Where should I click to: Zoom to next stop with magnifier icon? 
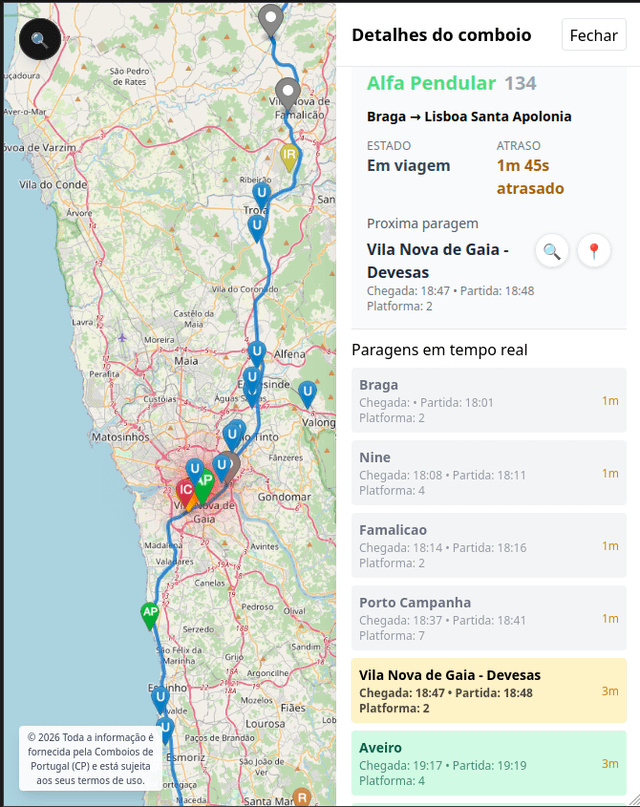point(552,251)
